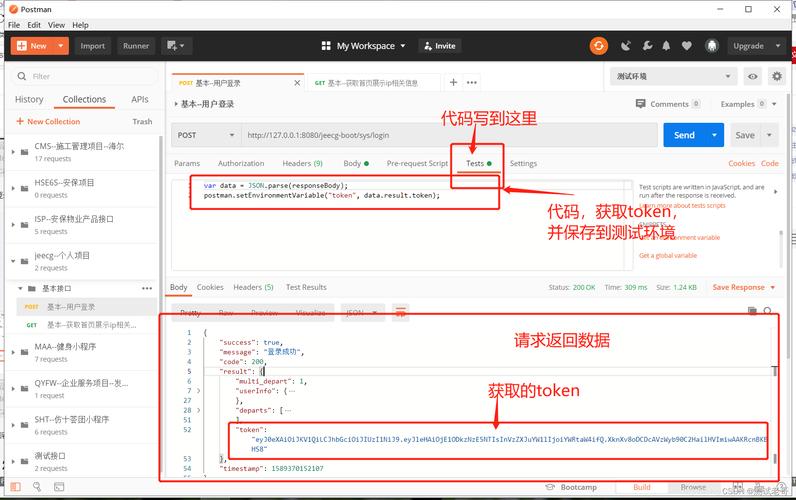The width and height of the screenshot is (796, 500).
Task: Click the orange sync status icon
Action: click(x=599, y=46)
